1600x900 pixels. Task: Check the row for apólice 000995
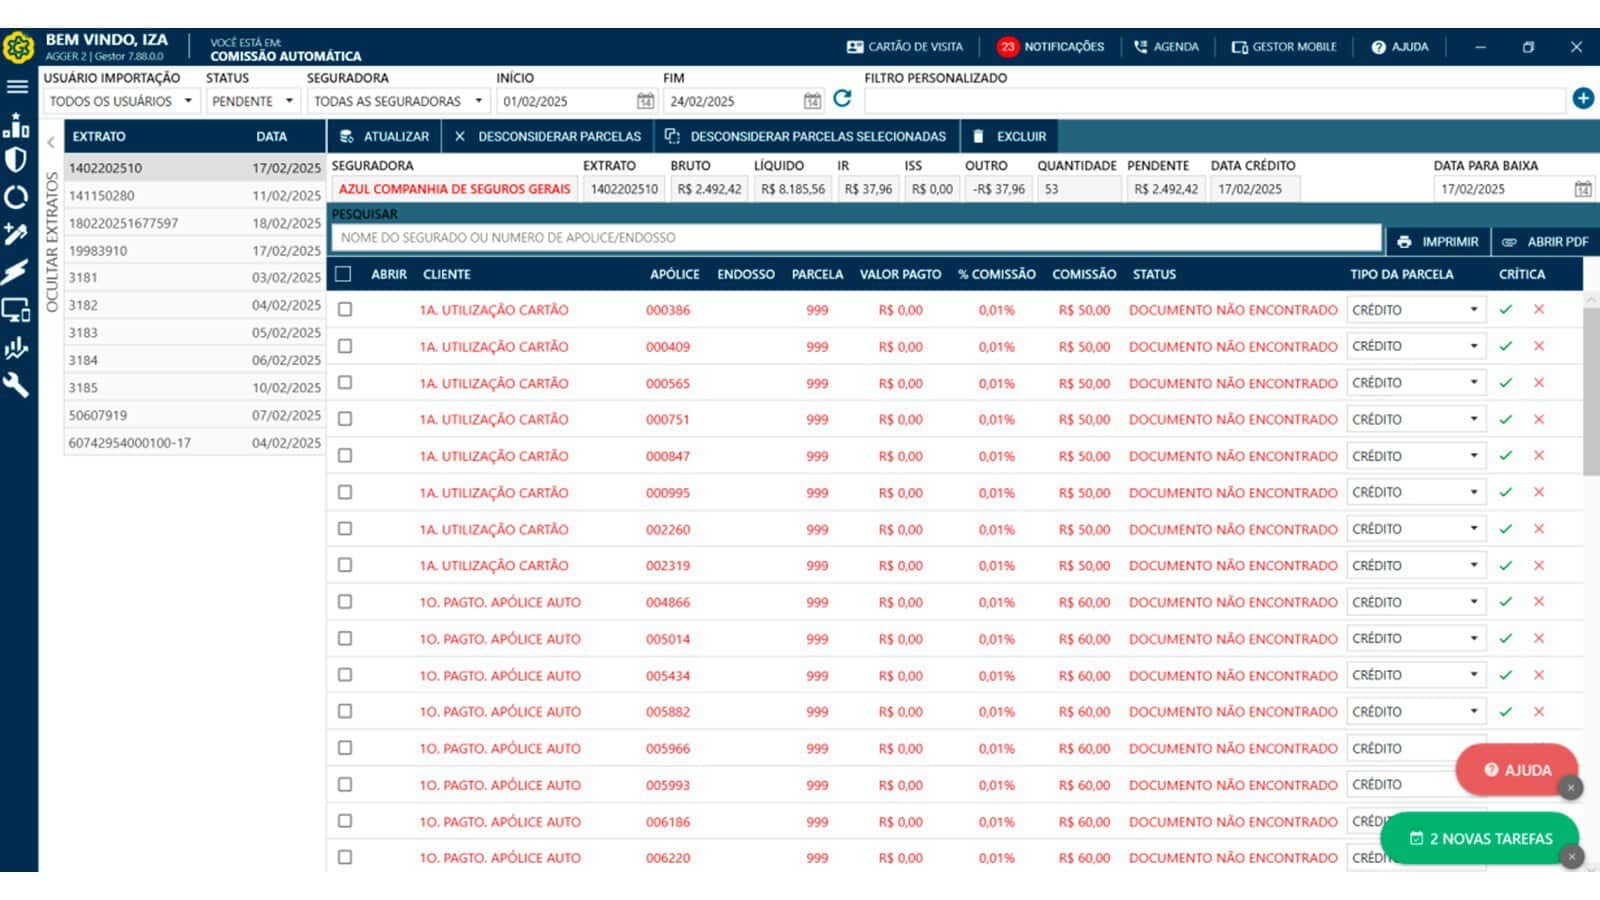click(x=345, y=492)
